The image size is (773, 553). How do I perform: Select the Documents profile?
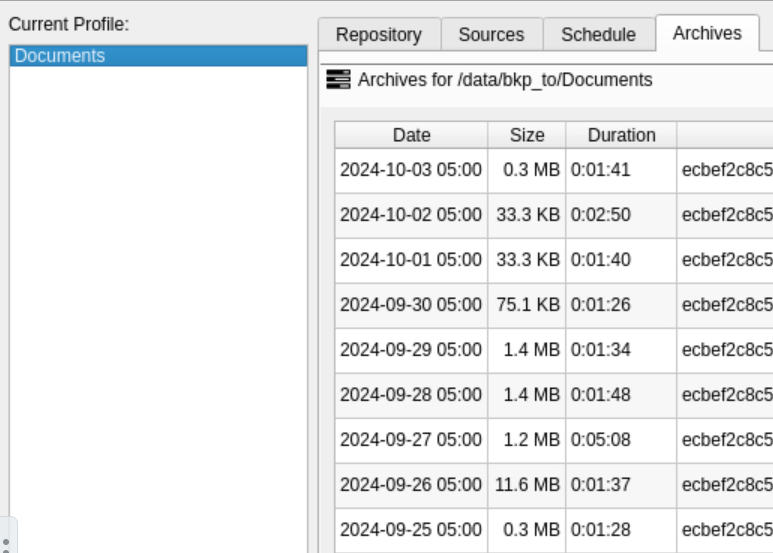pyautogui.click(x=159, y=56)
